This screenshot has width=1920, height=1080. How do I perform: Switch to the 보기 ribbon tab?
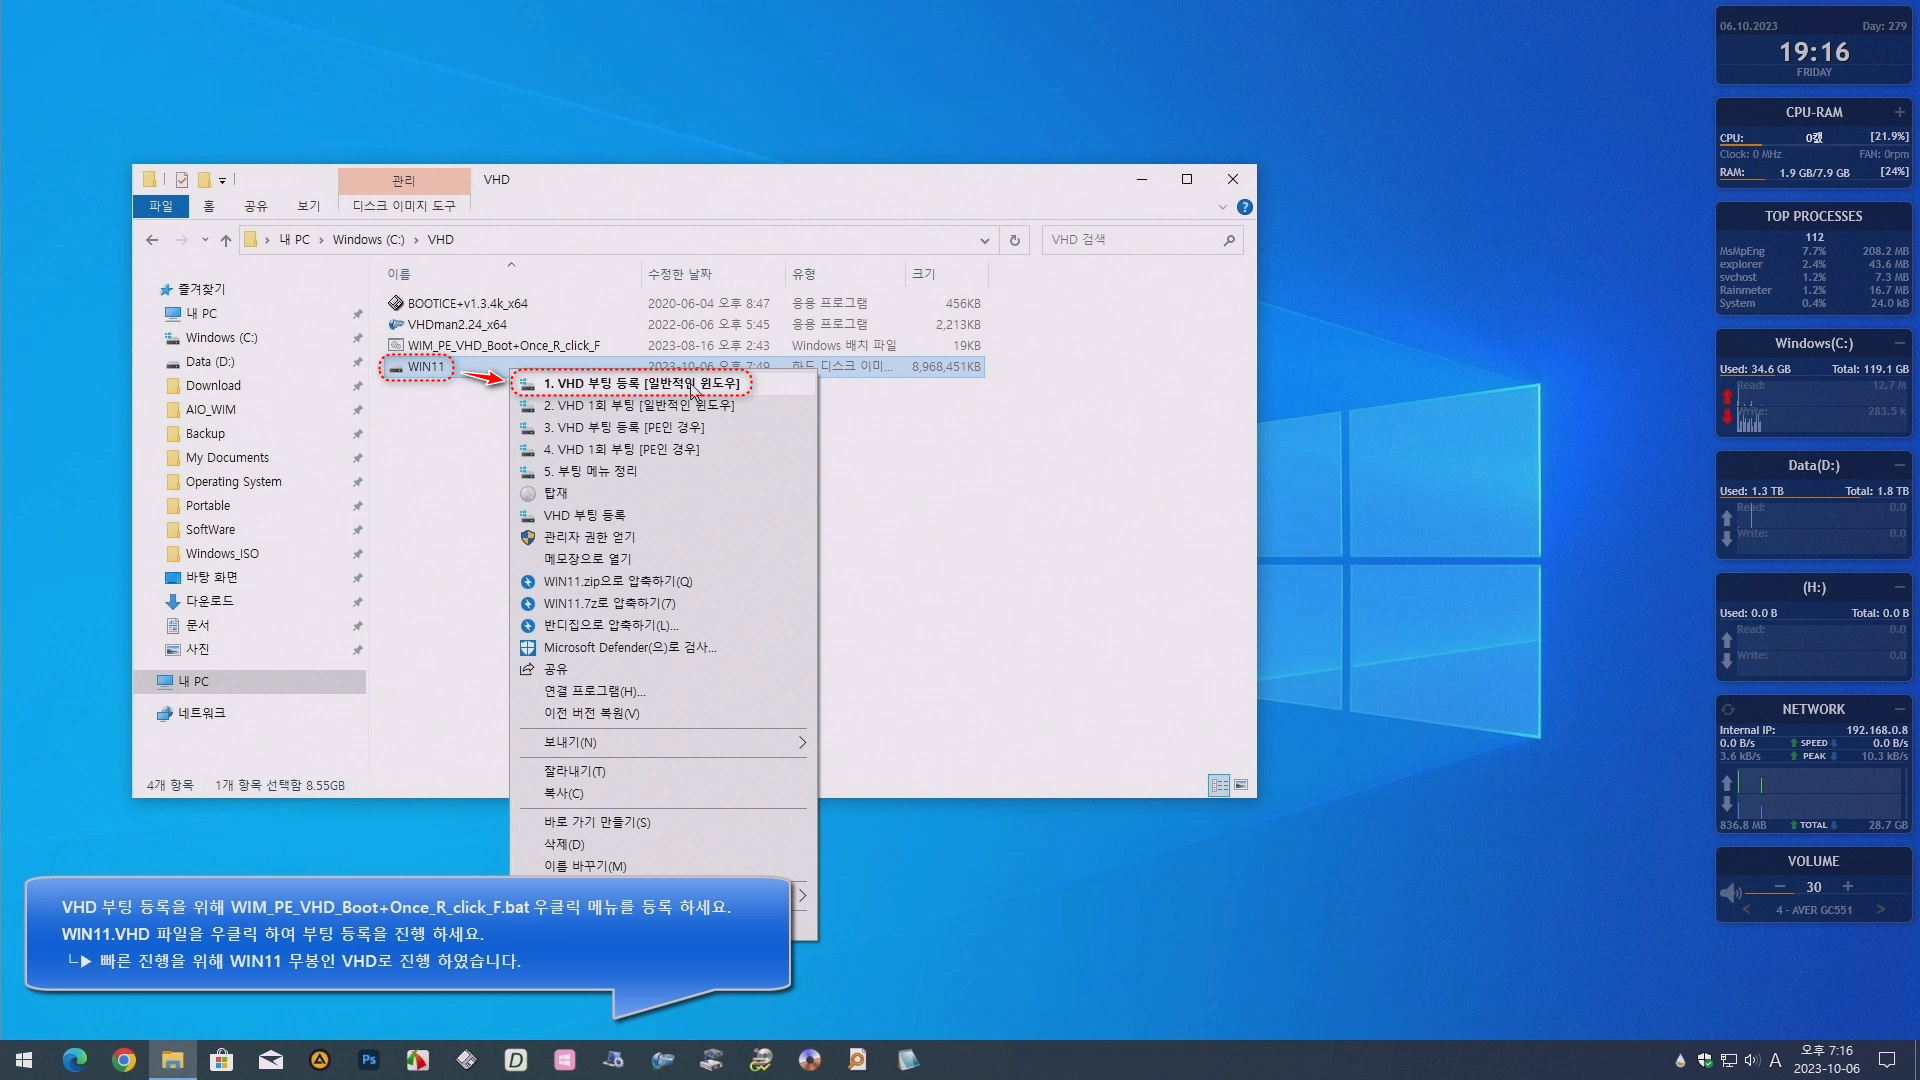(x=308, y=206)
